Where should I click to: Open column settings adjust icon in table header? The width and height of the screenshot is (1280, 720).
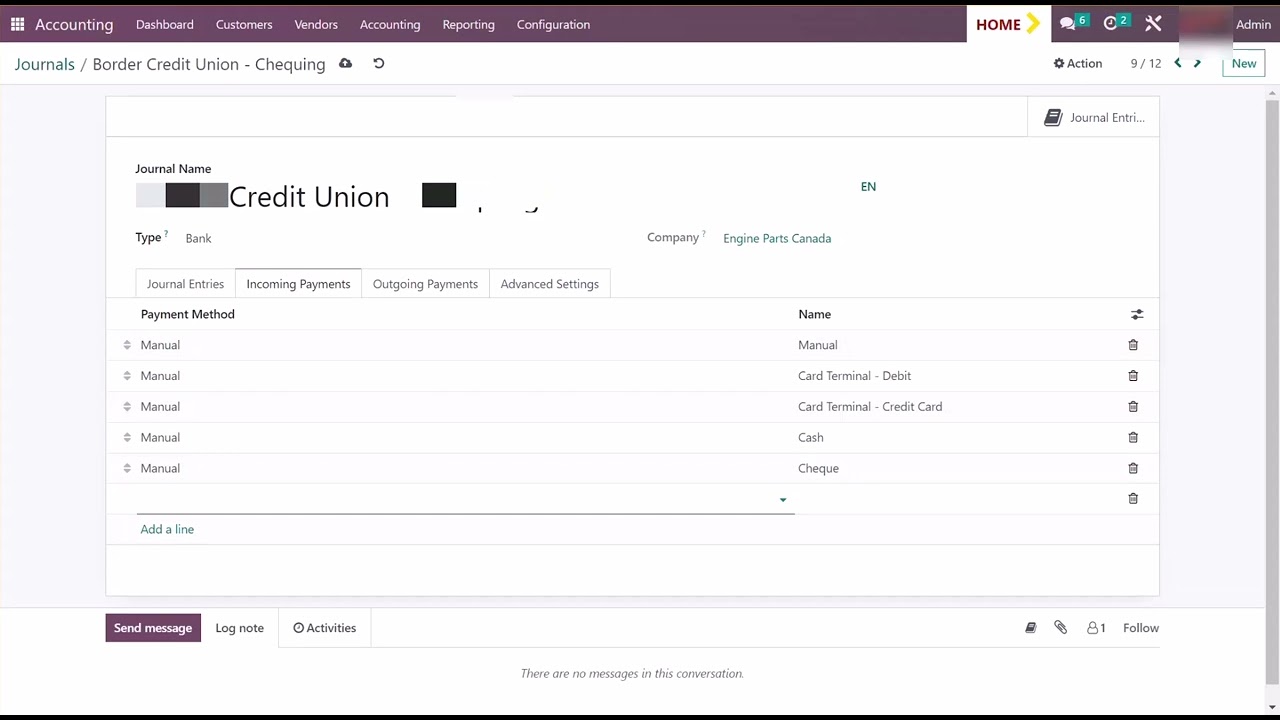[1137, 314]
